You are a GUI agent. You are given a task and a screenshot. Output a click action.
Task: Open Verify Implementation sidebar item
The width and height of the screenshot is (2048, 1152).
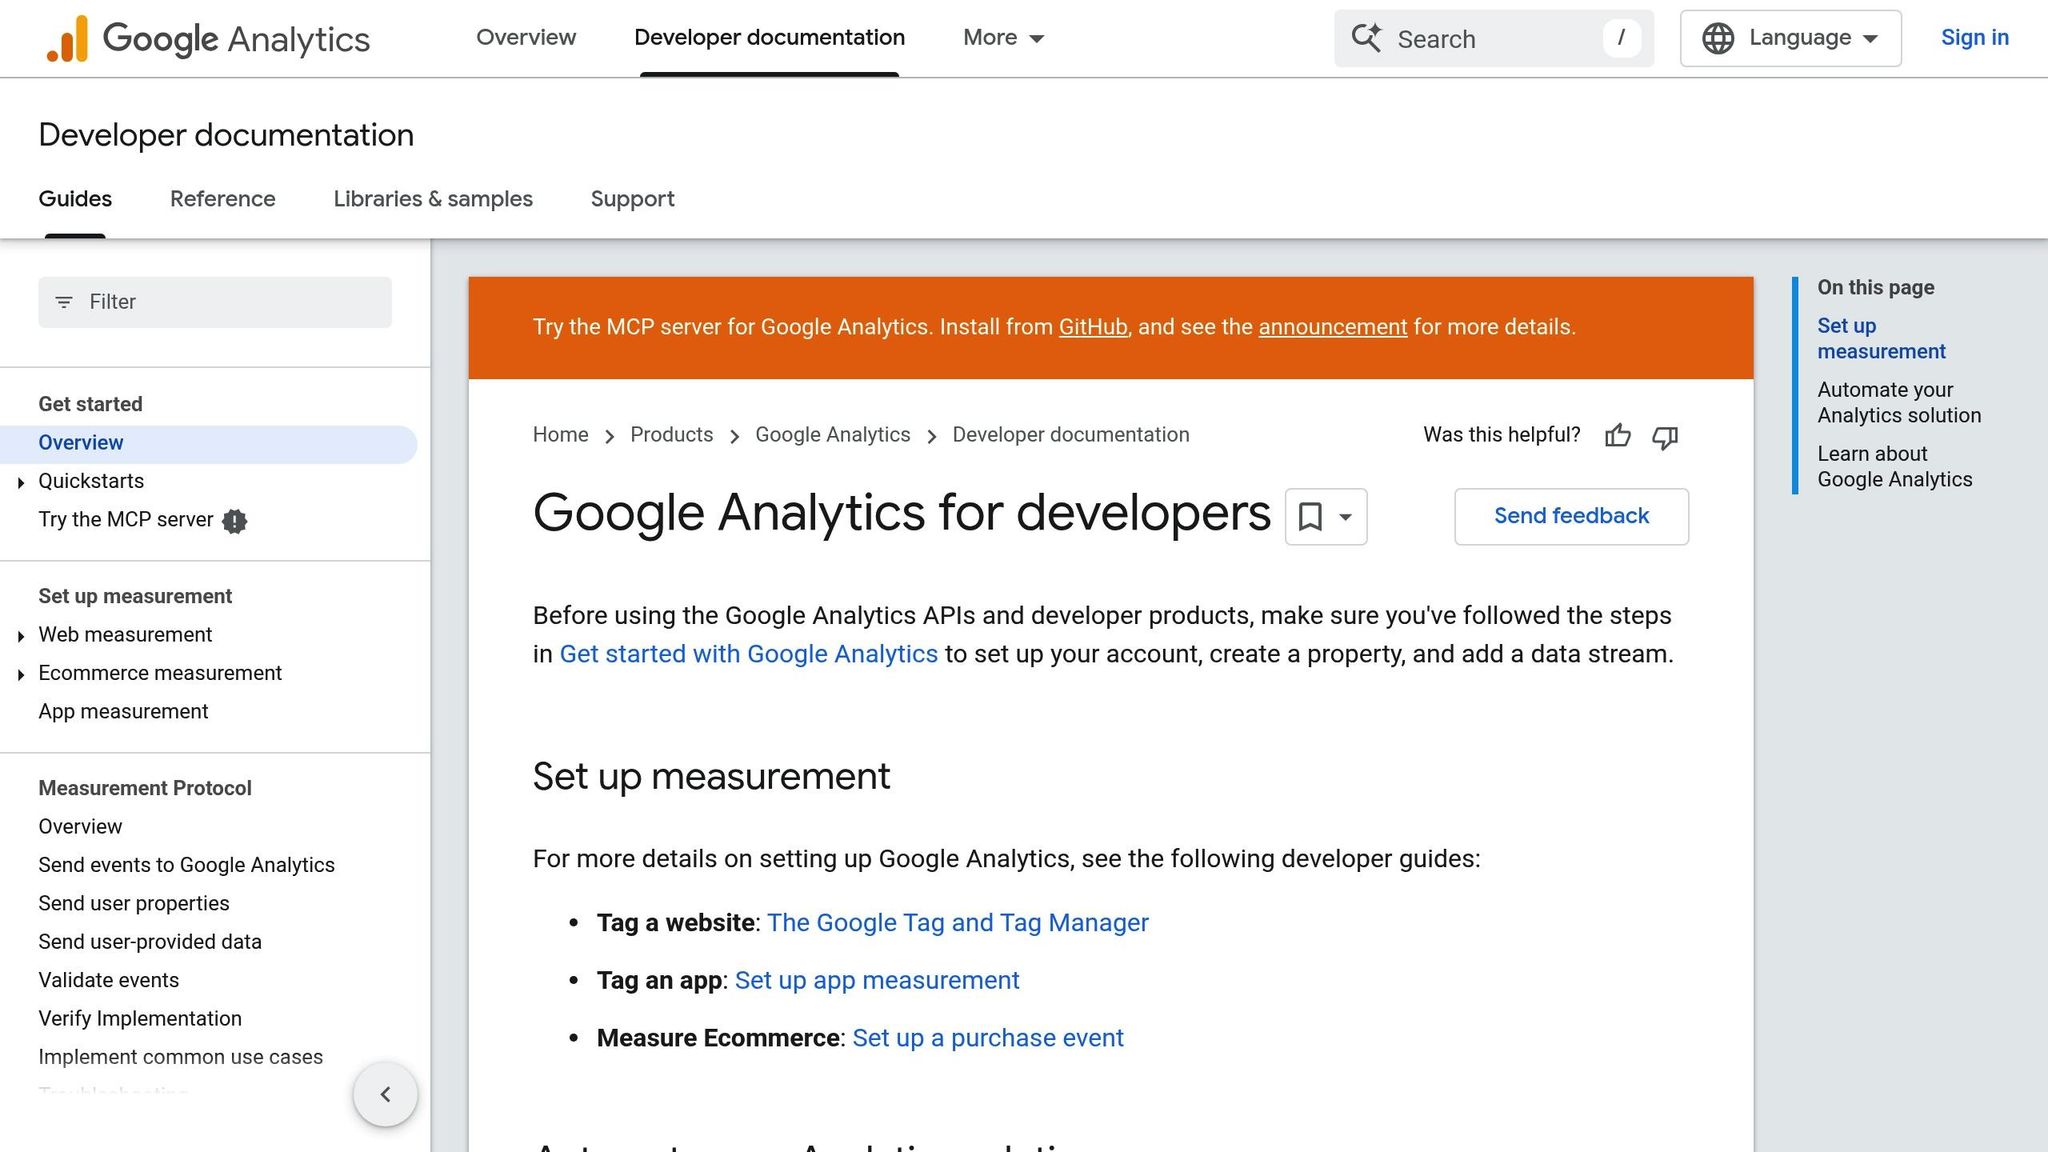click(x=140, y=1019)
